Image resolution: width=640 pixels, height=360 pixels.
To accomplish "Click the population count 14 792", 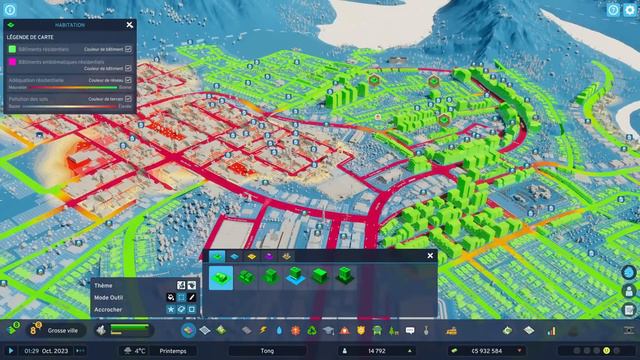I will tap(376, 351).
